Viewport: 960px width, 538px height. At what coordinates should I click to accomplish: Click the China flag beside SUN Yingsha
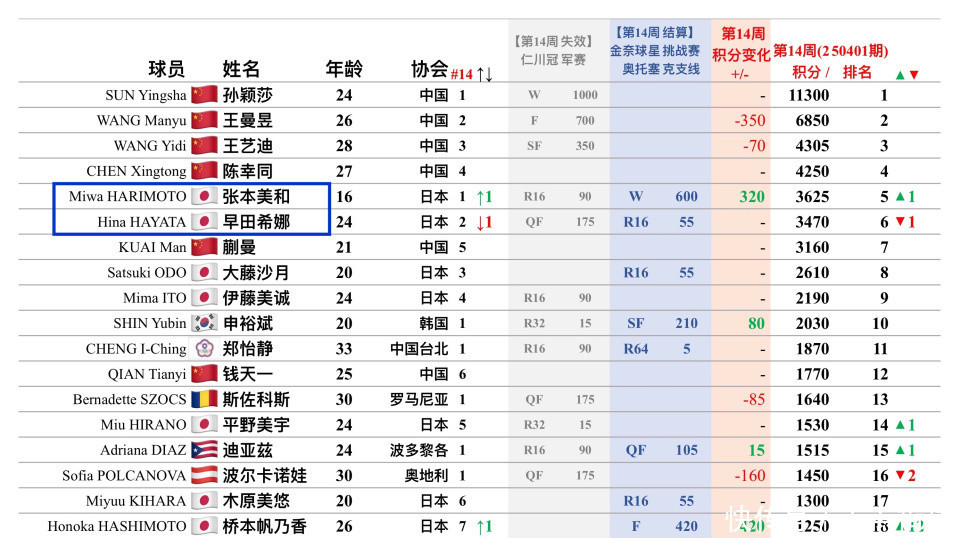tap(204, 95)
